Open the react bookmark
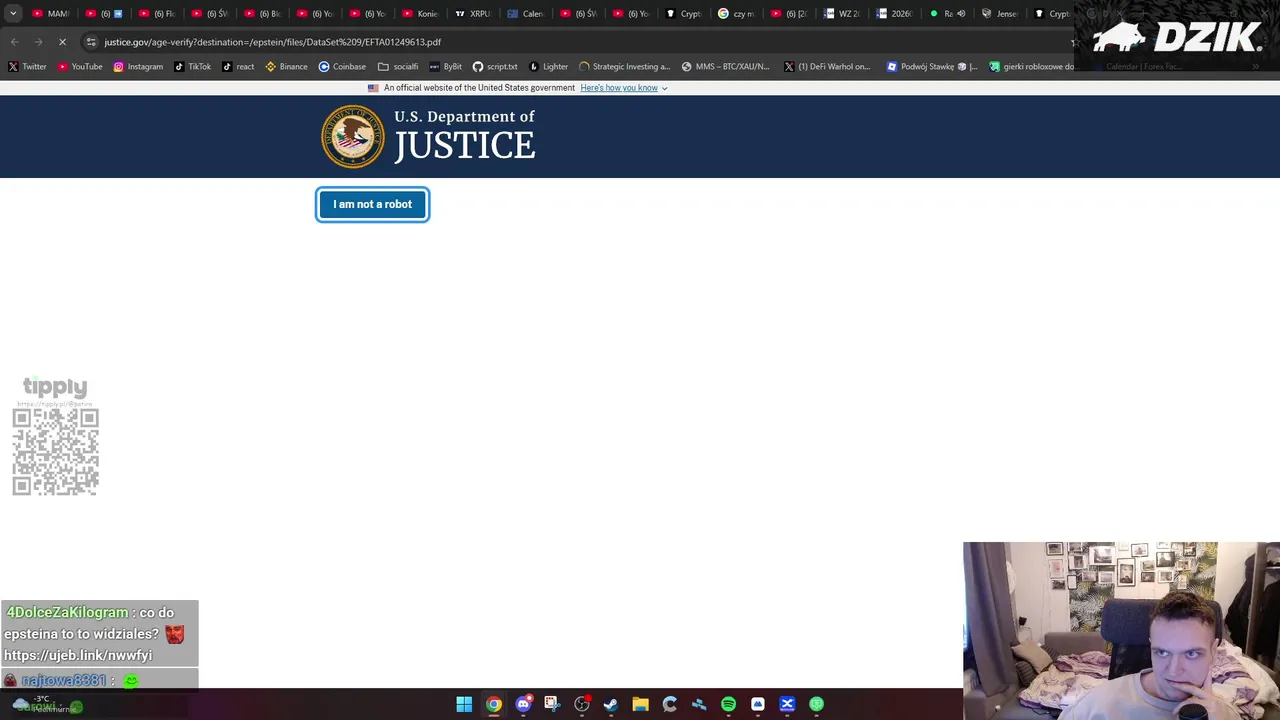 238,66
